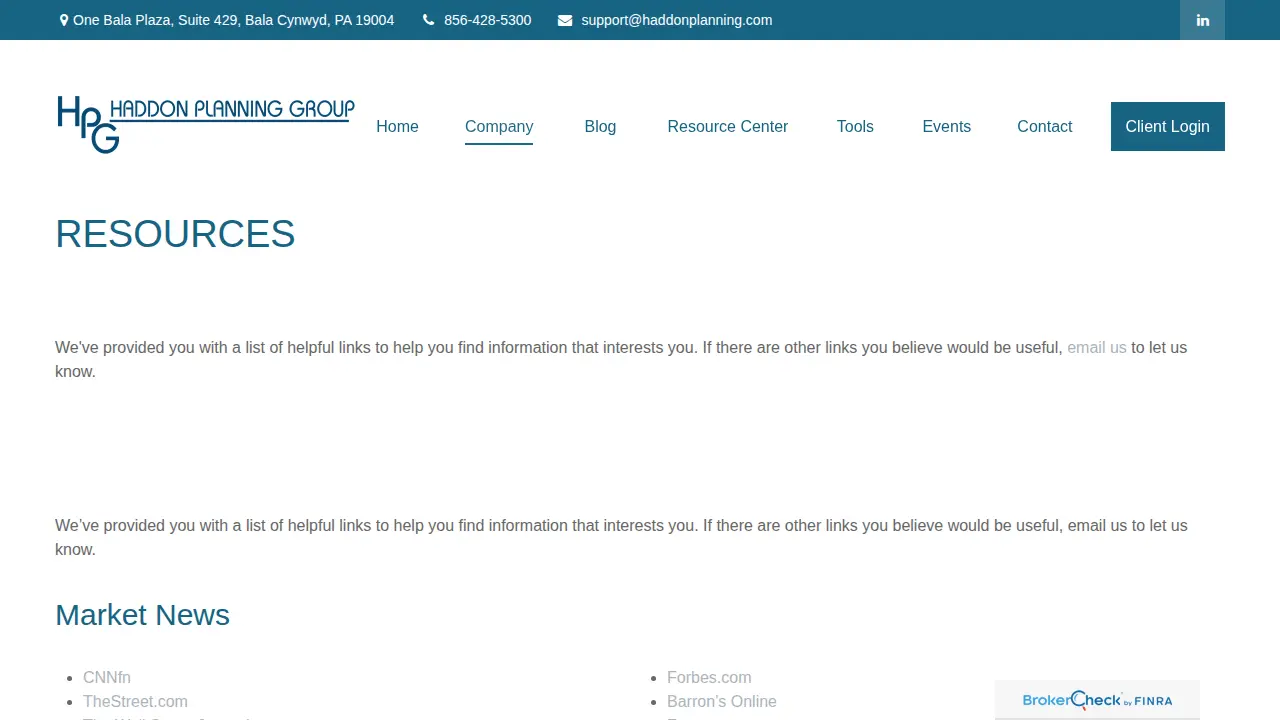Open the Resource Center menu
The height and width of the screenshot is (720, 1280).
coord(728,126)
